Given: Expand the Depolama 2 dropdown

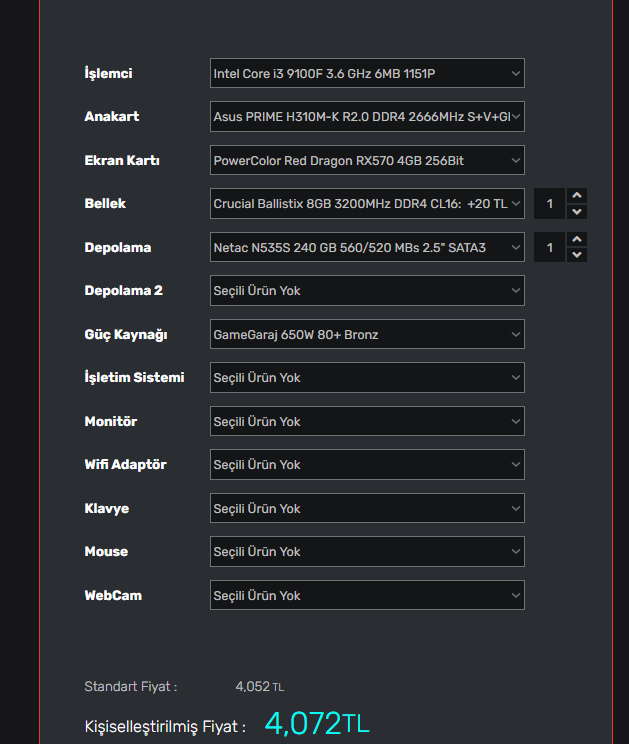Looking at the screenshot, I should pyautogui.click(x=367, y=291).
